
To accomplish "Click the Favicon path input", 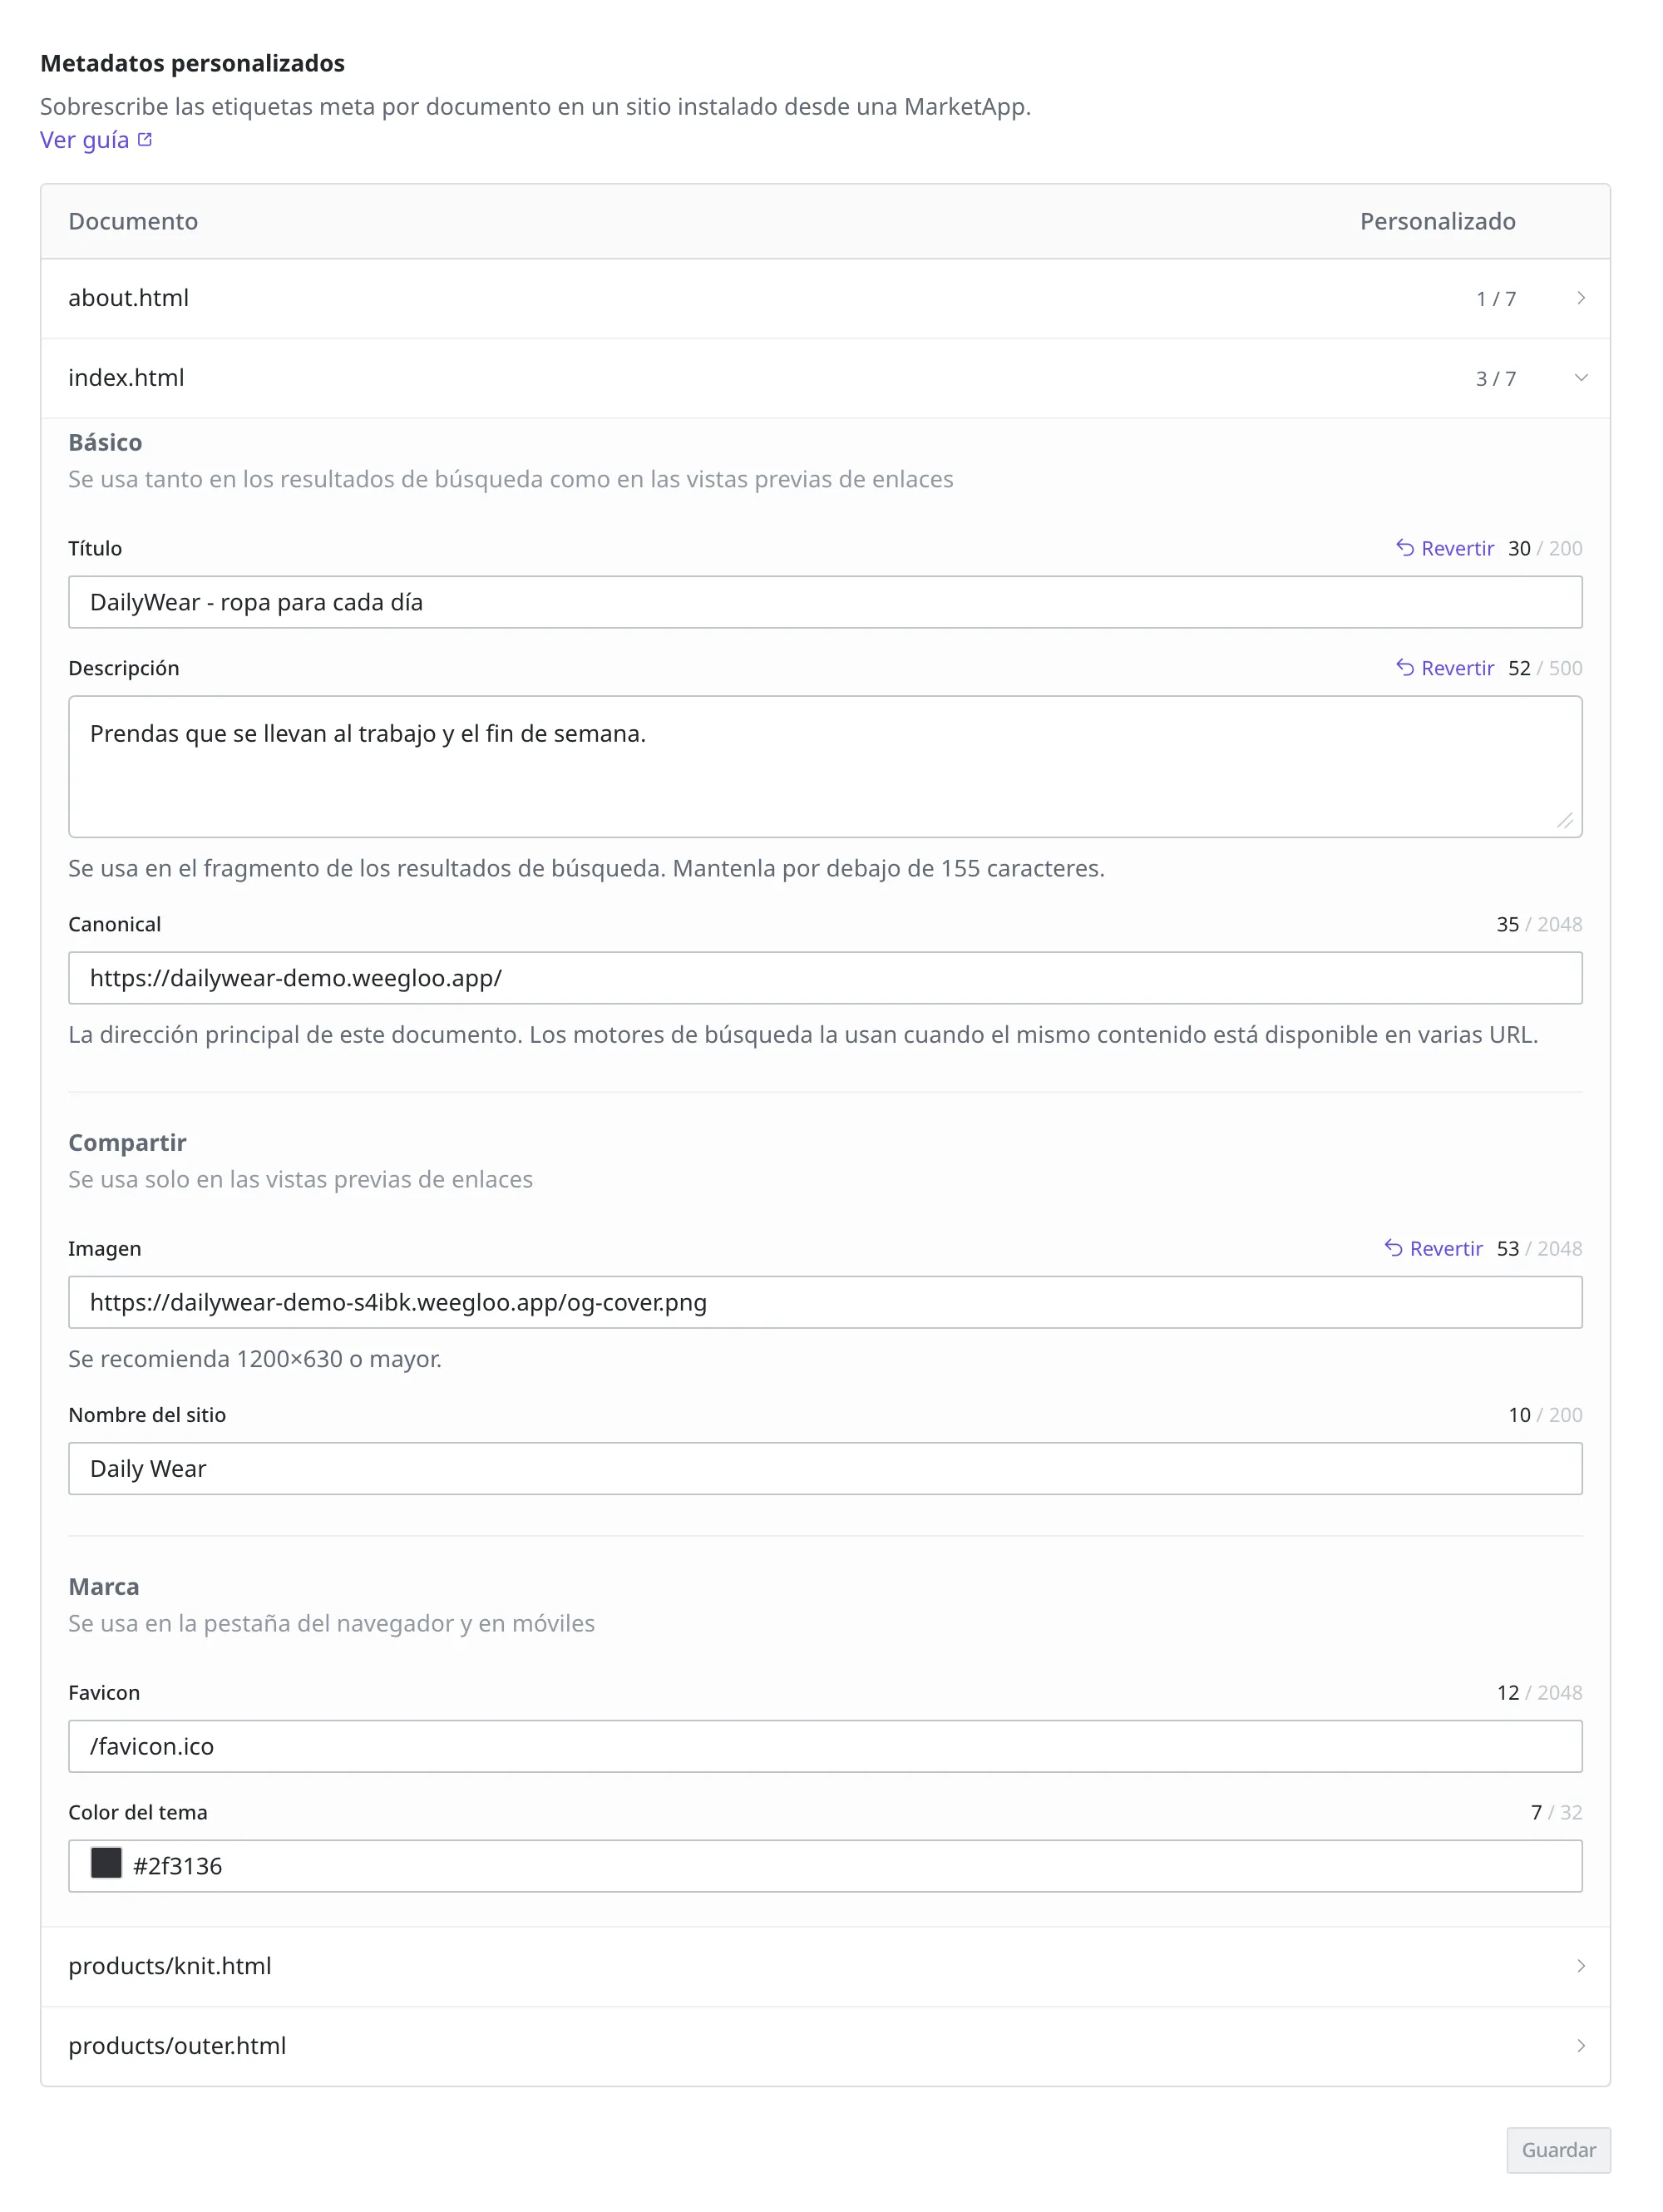I will coord(825,1746).
